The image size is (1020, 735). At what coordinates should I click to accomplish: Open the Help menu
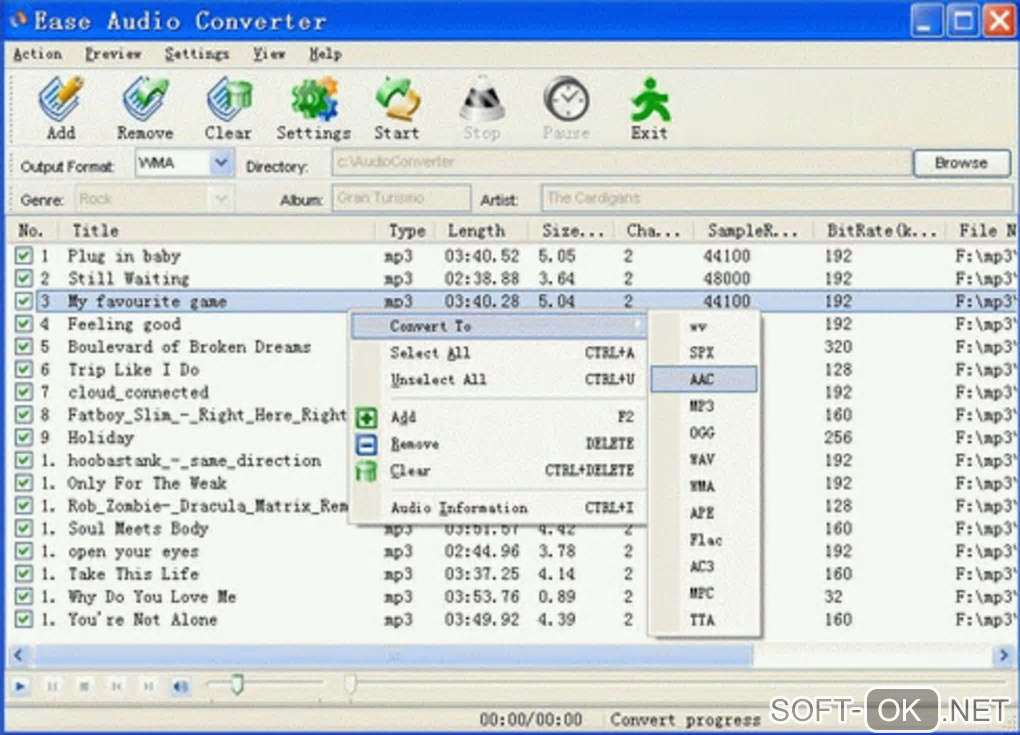[x=325, y=54]
